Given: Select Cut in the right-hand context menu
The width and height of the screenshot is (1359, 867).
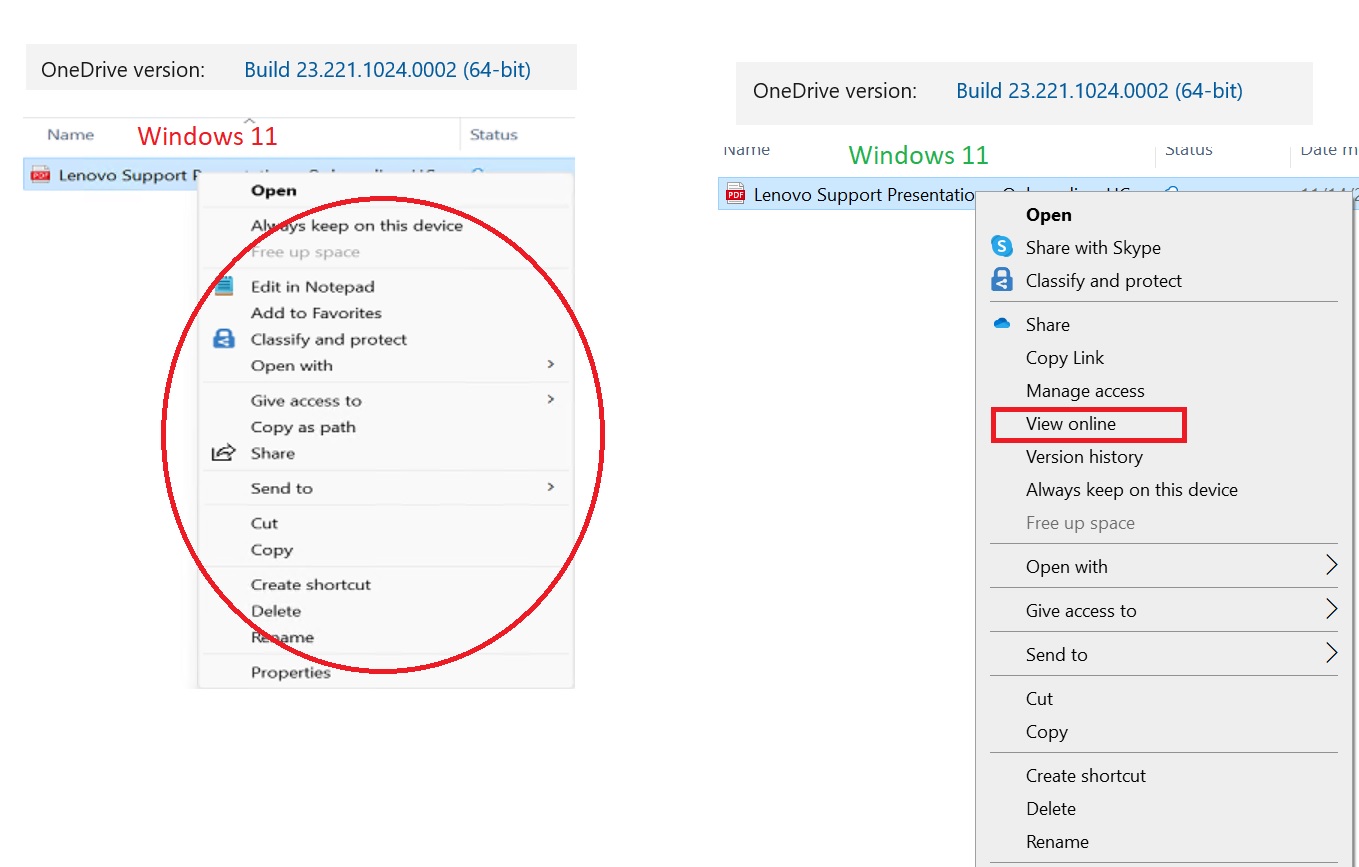Looking at the screenshot, I should (x=1039, y=698).
